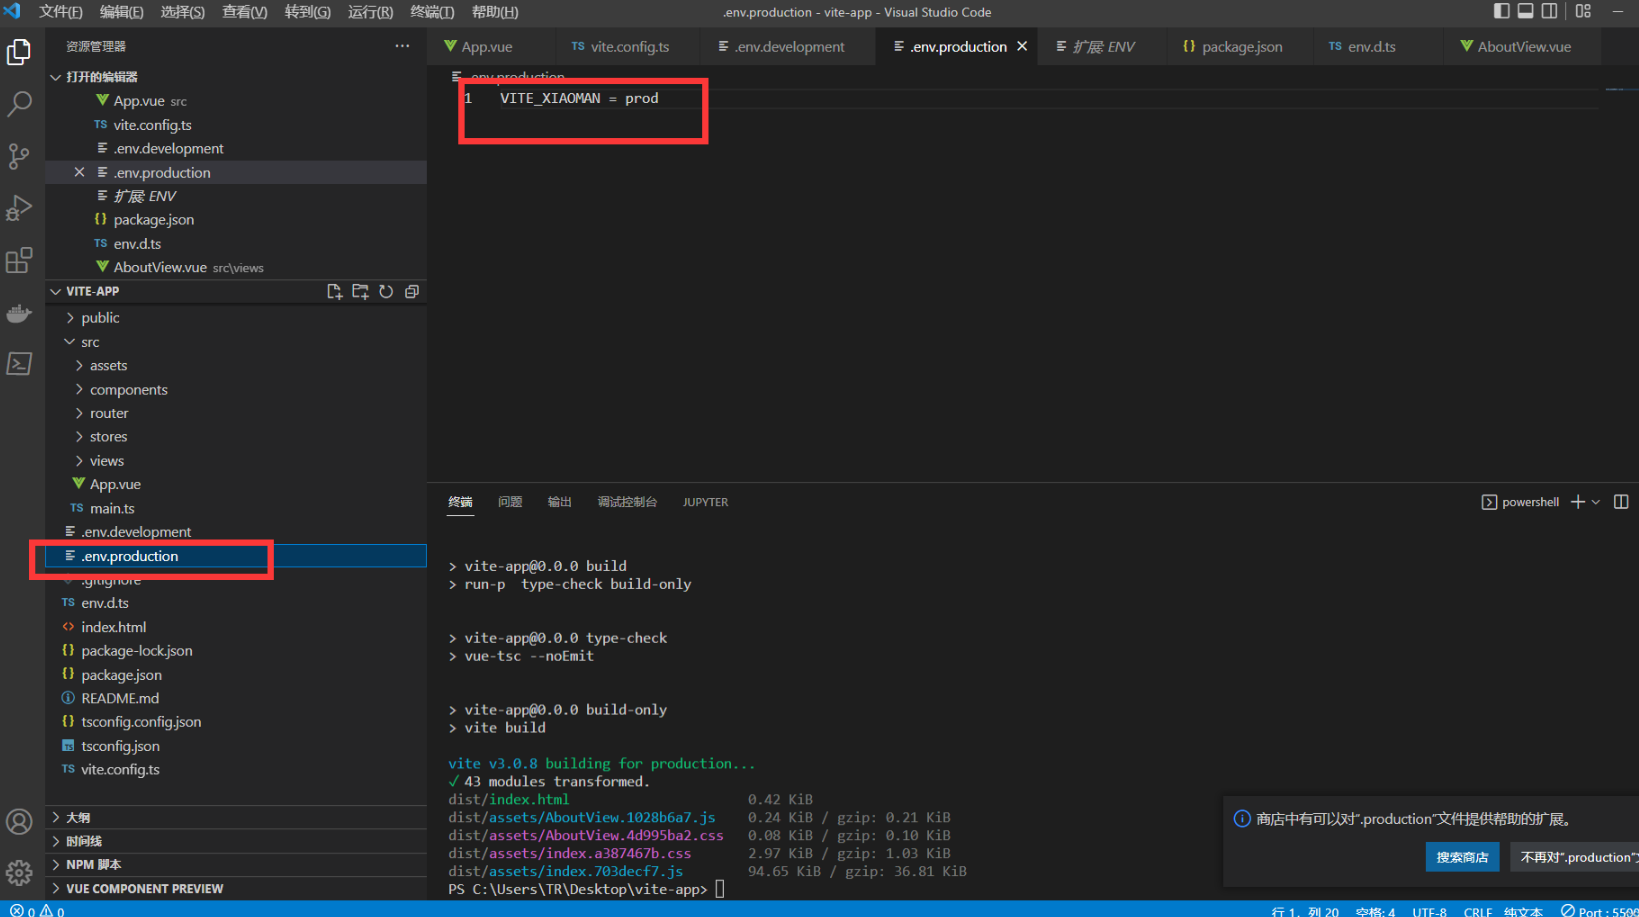Collapse the src folder
This screenshot has width=1639, height=917.
coord(90,342)
